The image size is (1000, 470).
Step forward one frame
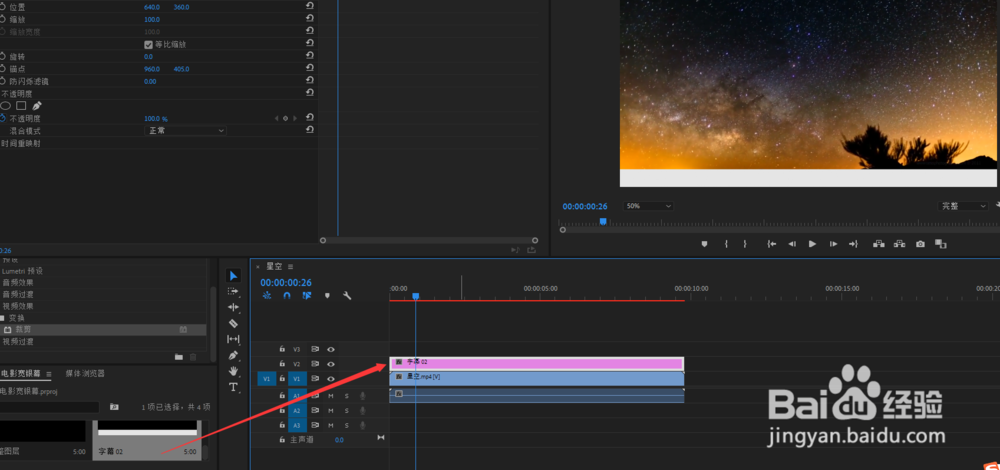[833, 244]
